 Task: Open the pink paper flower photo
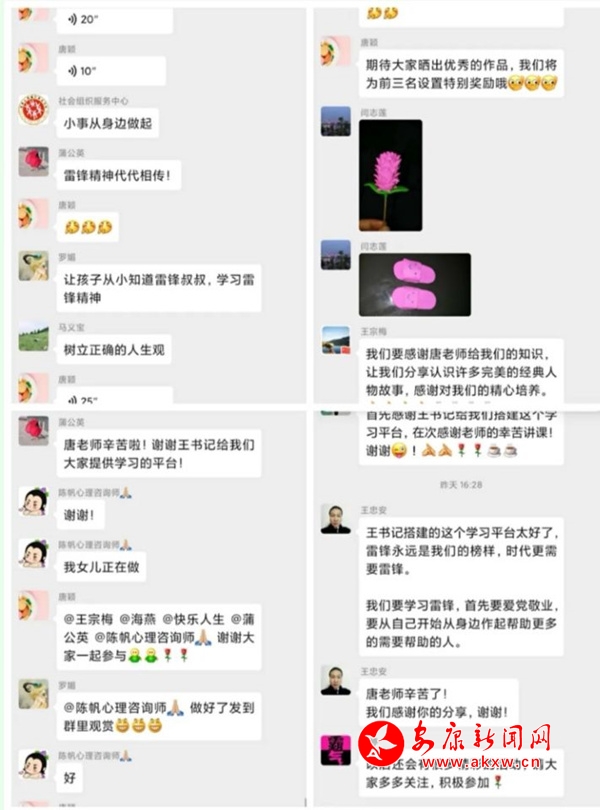click(x=391, y=175)
